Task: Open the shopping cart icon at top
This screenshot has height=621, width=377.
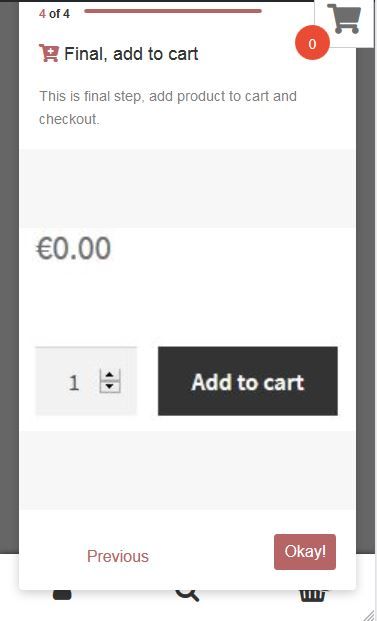Action: coord(344,19)
